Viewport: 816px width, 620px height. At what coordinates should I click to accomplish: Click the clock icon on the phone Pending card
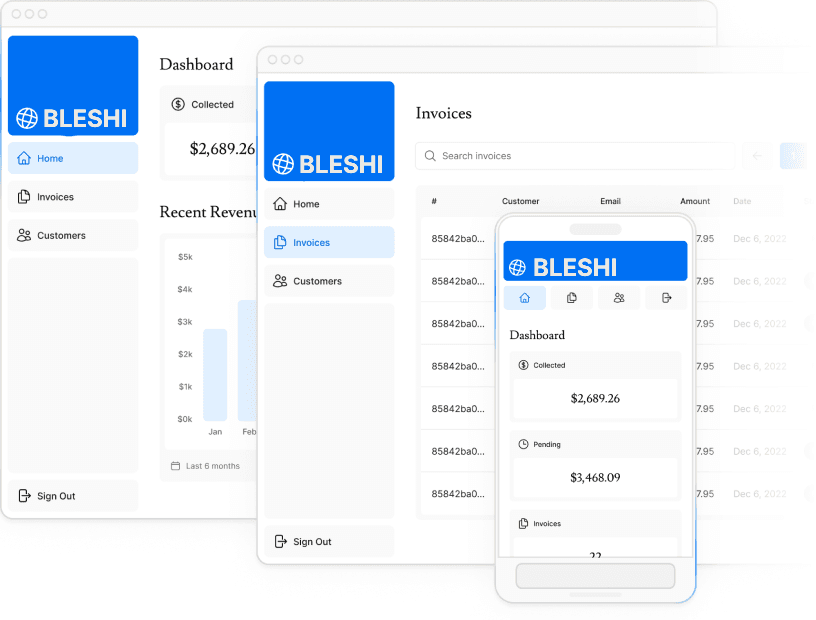[x=523, y=444]
